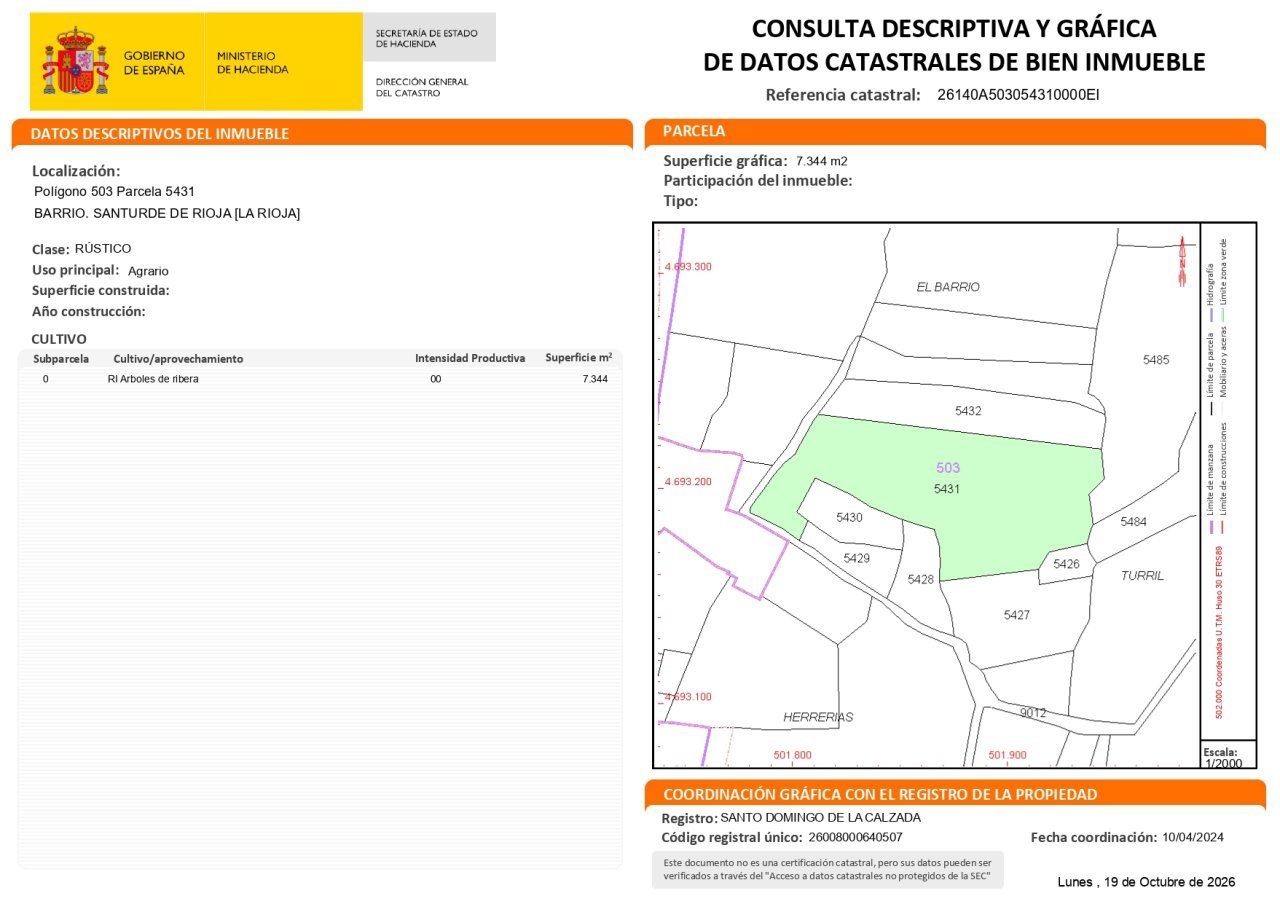Click the green highlighted parcel 5431 on the map
This screenshot has width=1280, height=904.
point(946,489)
